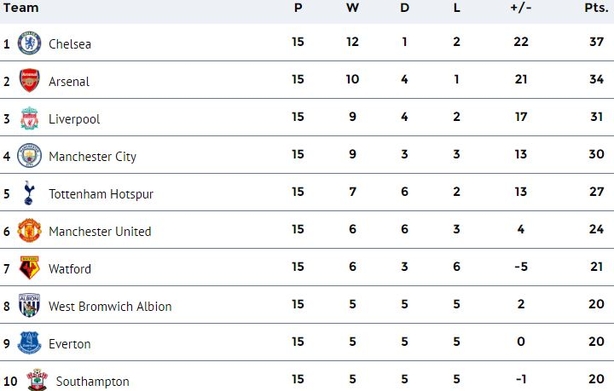The image size is (614, 391).
Task: Open the Tottenham Hotspur team link
Action: click(x=101, y=194)
